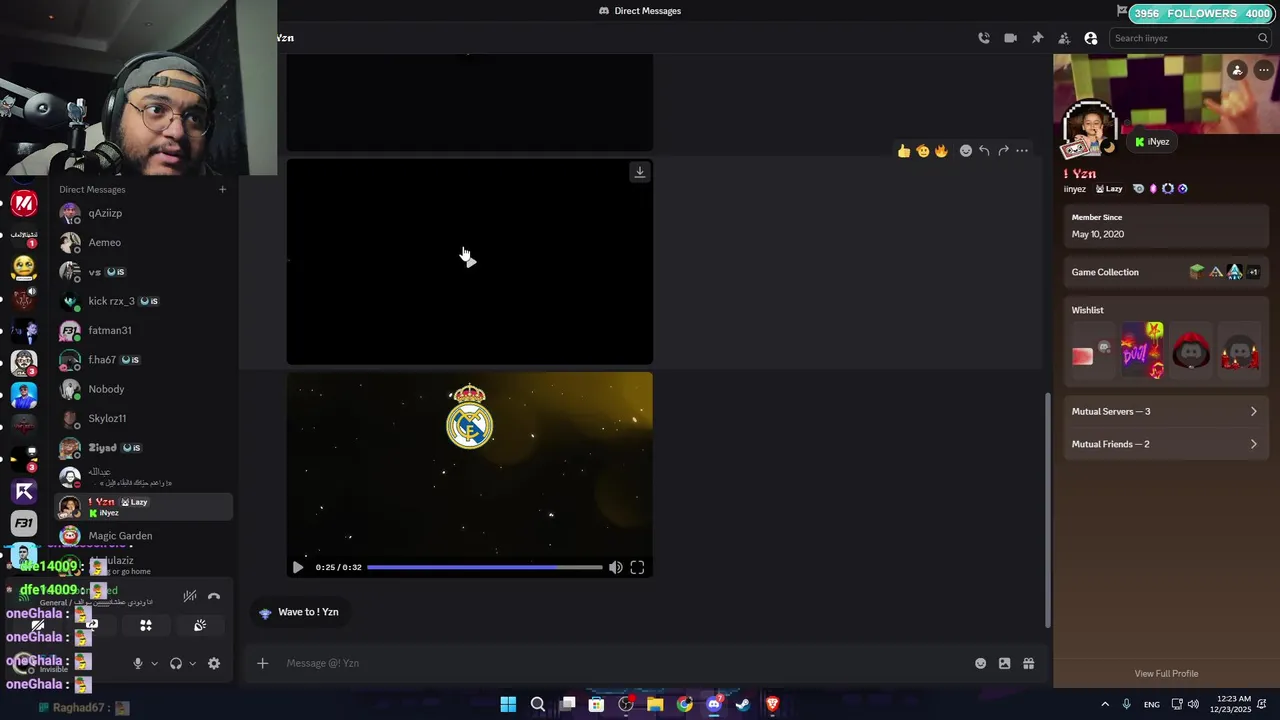Open qAziizp direct message
Screen dimensions: 1280x720
point(143,213)
